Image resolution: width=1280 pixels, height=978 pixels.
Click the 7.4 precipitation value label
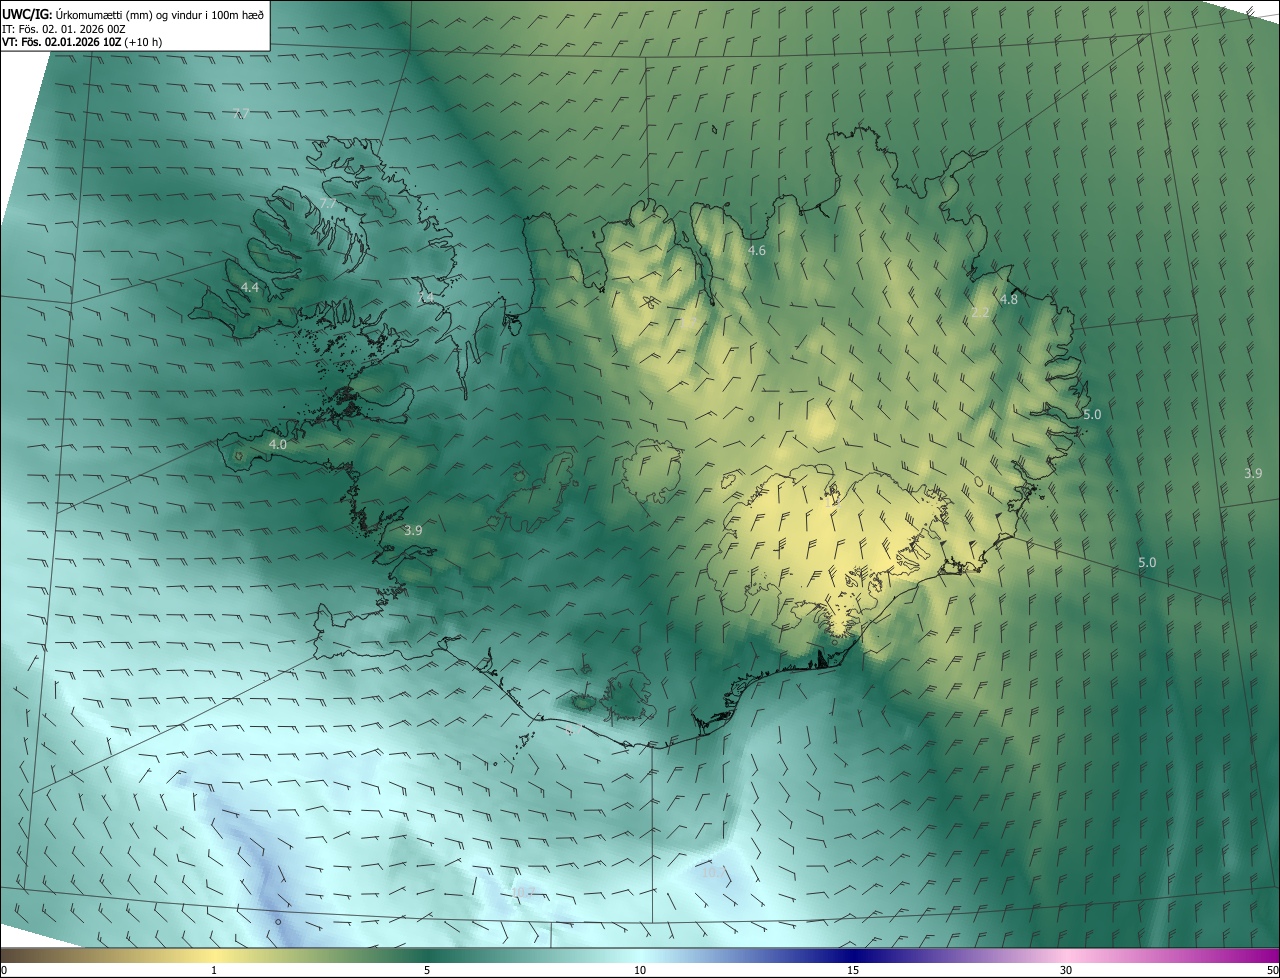click(x=426, y=298)
